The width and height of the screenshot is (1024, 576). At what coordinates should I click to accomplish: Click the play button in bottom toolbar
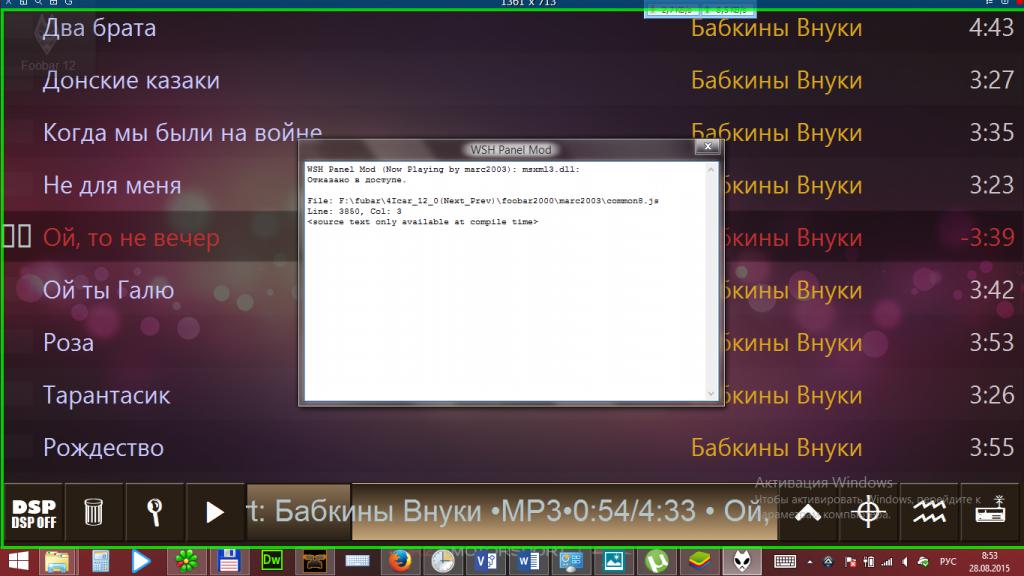[215, 513]
